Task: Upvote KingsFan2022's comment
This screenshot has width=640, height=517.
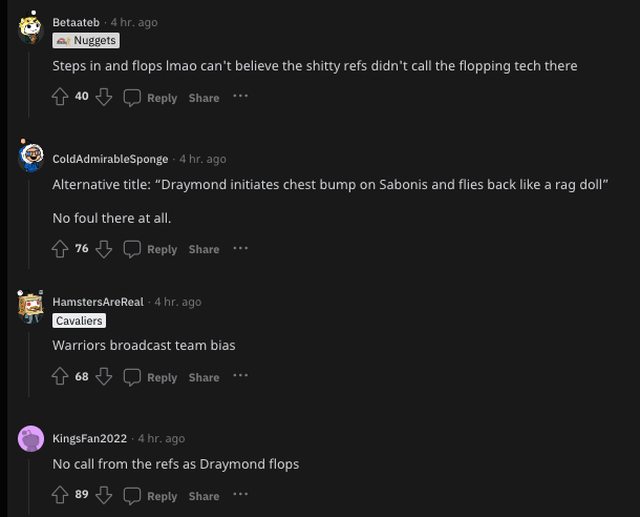Action: [x=61, y=495]
